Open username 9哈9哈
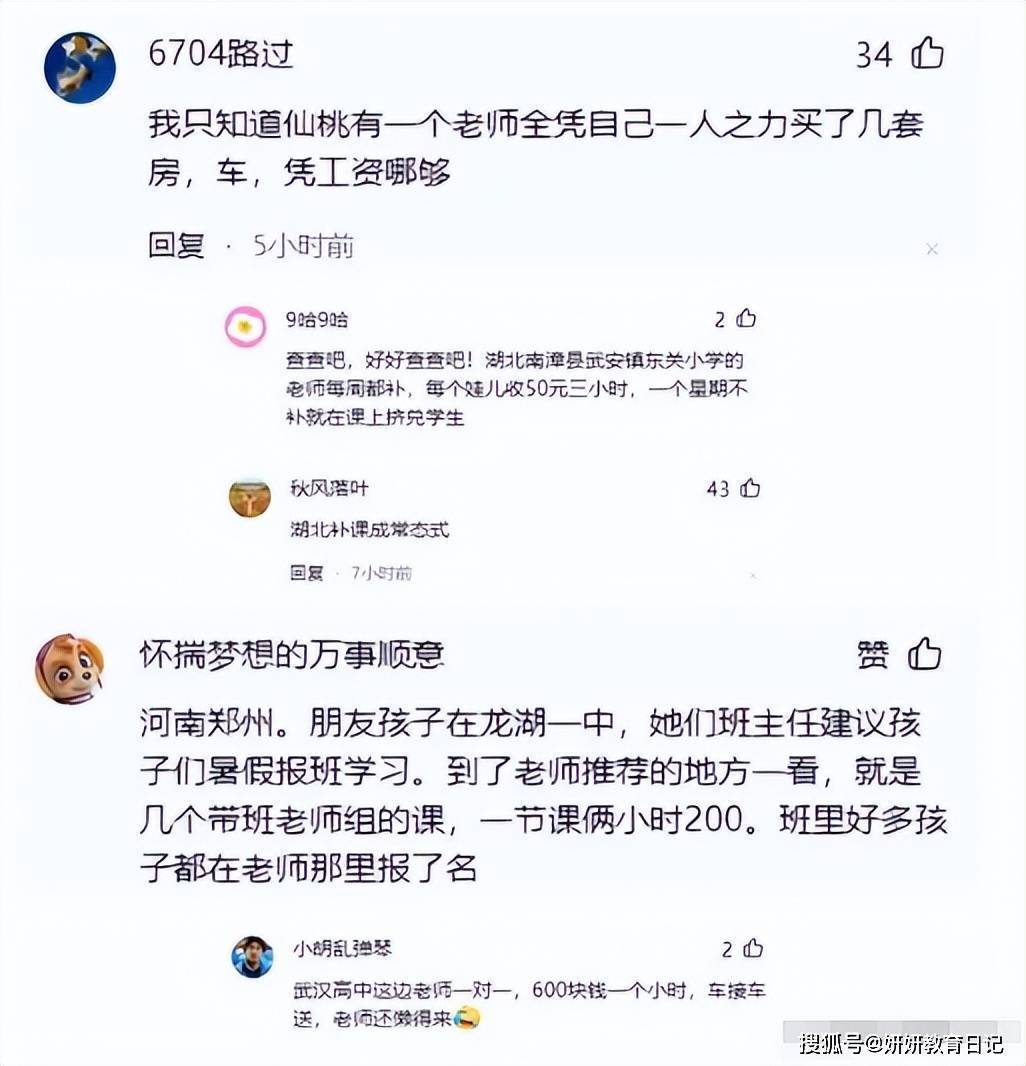 click(x=316, y=319)
